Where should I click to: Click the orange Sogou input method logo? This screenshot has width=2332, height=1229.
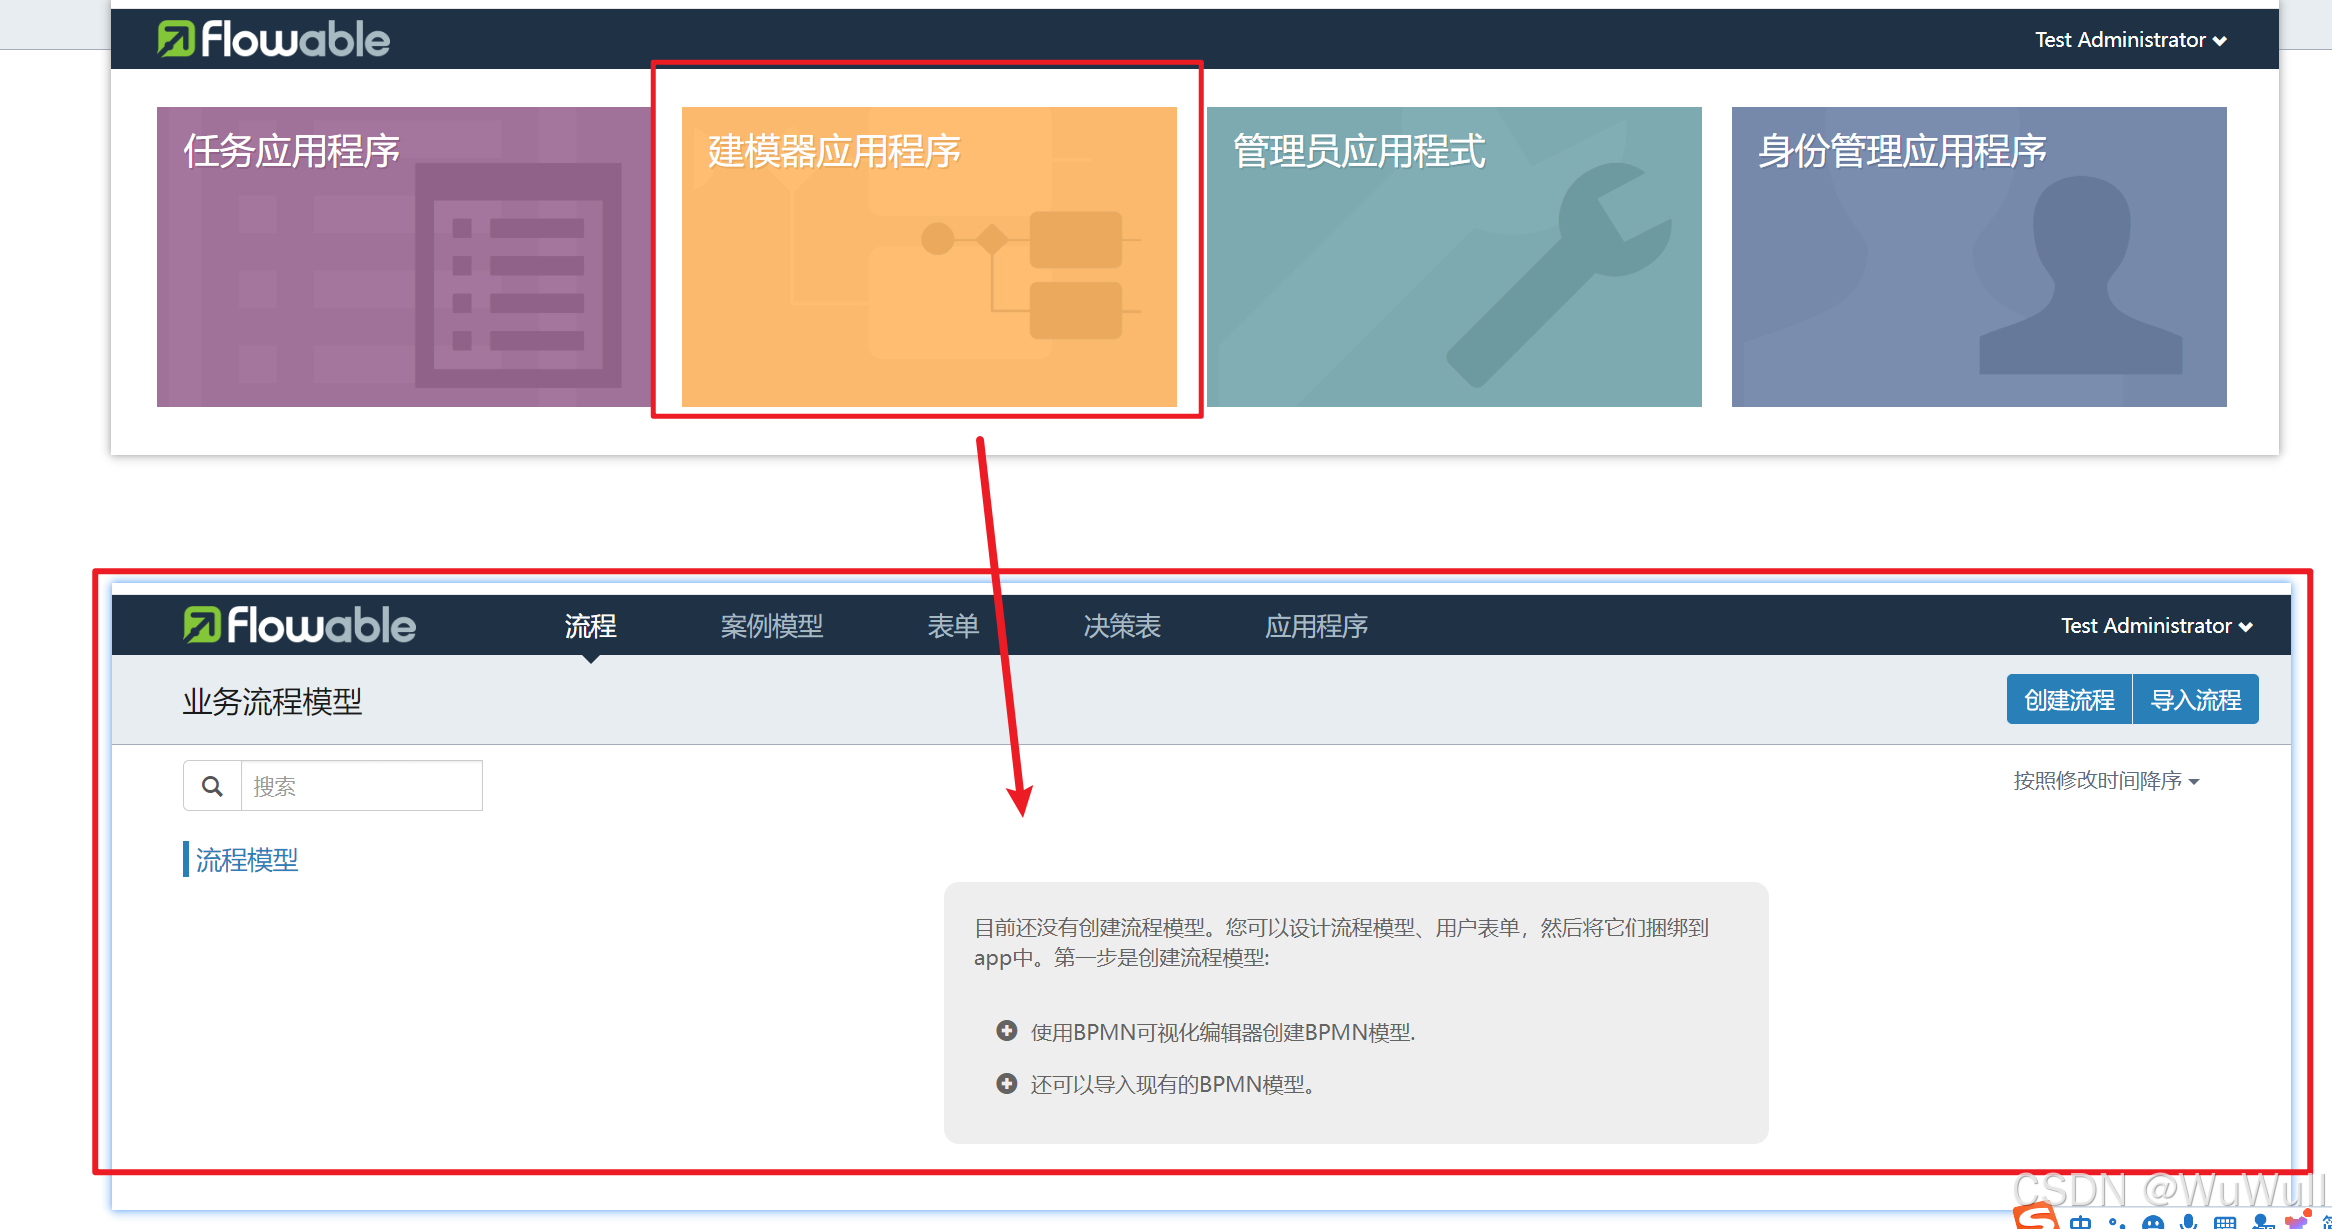point(2036,1218)
